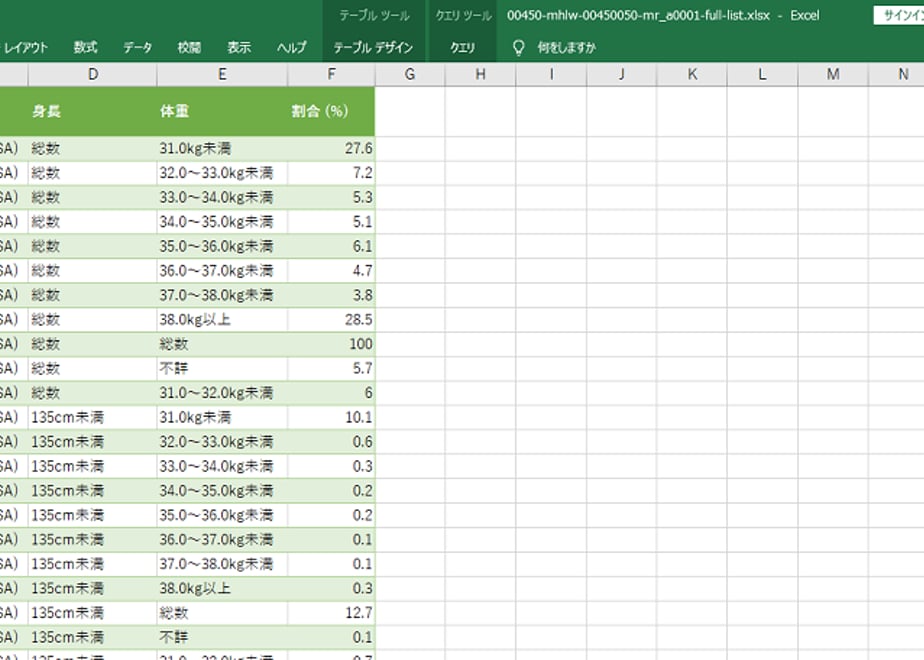The height and width of the screenshot is (660, 924).
Task: Open the テーブル デザイン tab
Action: (373, 48)
